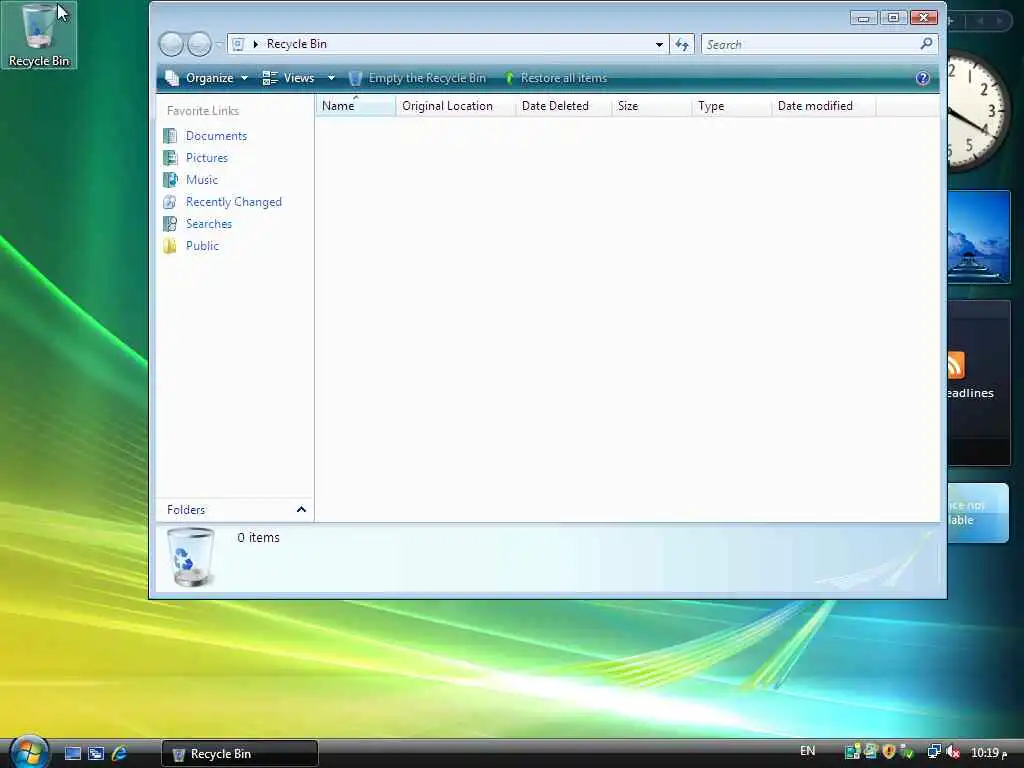The image size is (1024, 768).
Task: Click the Folders pane label
Action: point(185,510)
